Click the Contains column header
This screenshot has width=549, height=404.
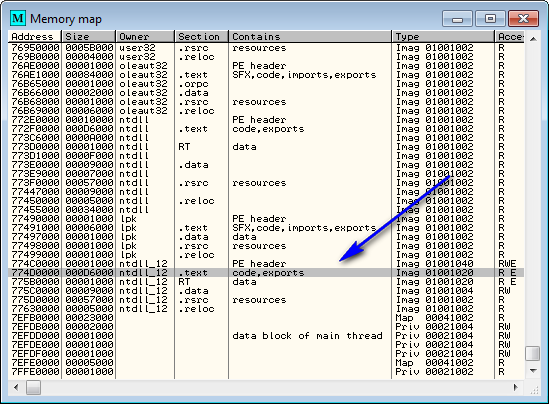(x=310, y=36)
